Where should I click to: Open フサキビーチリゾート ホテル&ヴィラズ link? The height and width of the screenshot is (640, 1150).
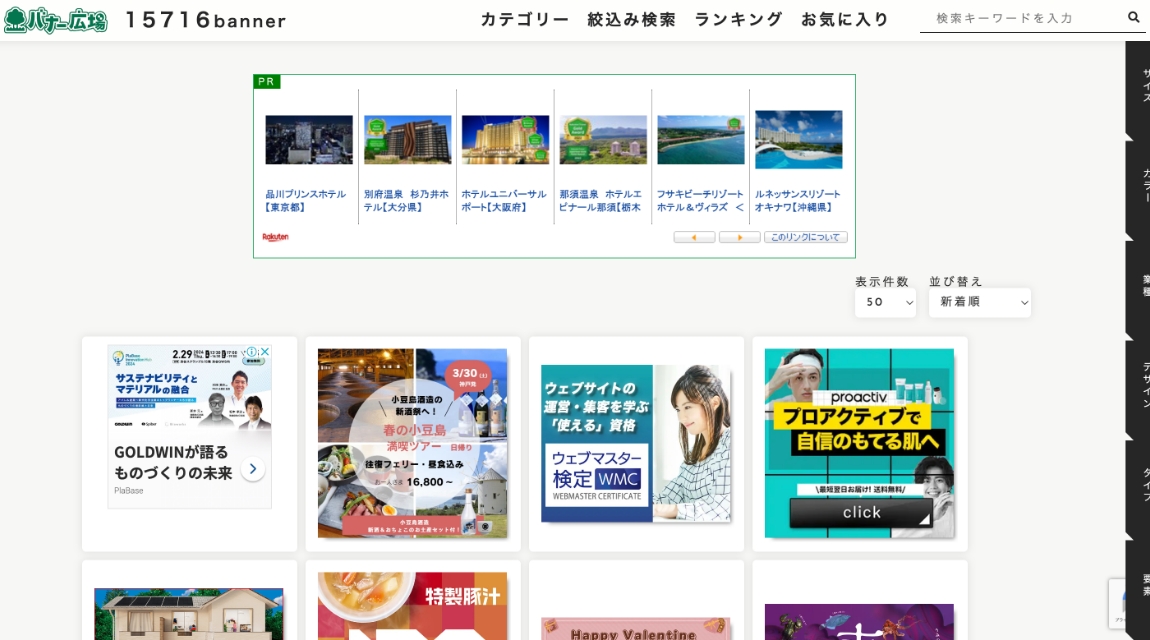700,201
